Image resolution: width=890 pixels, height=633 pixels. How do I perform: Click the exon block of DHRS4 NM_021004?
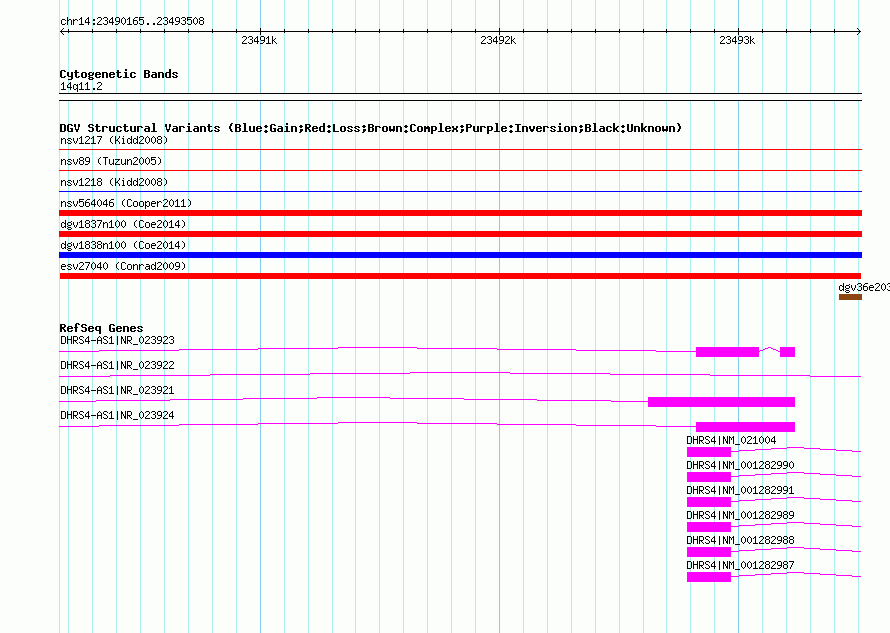coord(709,452)
